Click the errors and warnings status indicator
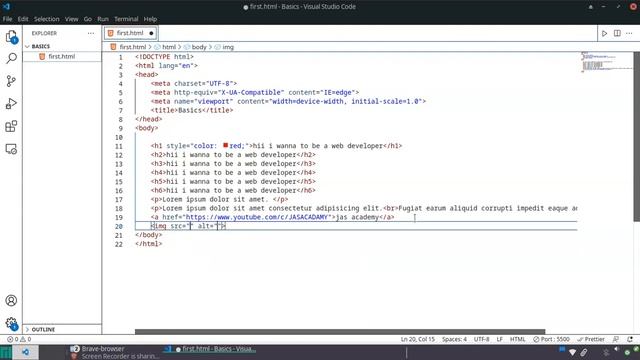Viewport: 640px width, 360px height. pyautogui.click(x=19, y=339)
